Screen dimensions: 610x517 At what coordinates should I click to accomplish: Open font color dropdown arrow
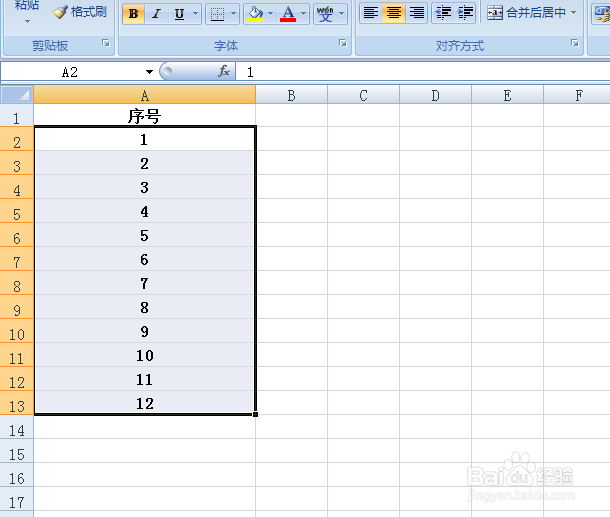pos(304,14)
